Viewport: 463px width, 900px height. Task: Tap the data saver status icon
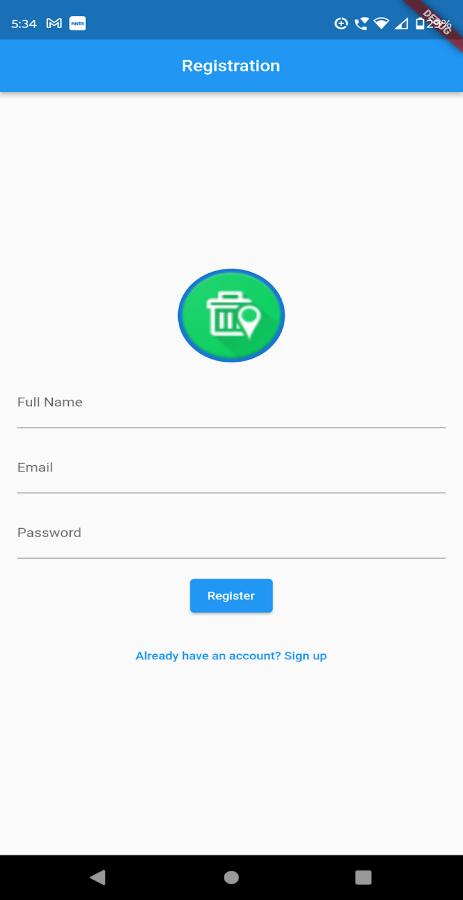coord(341,24)
